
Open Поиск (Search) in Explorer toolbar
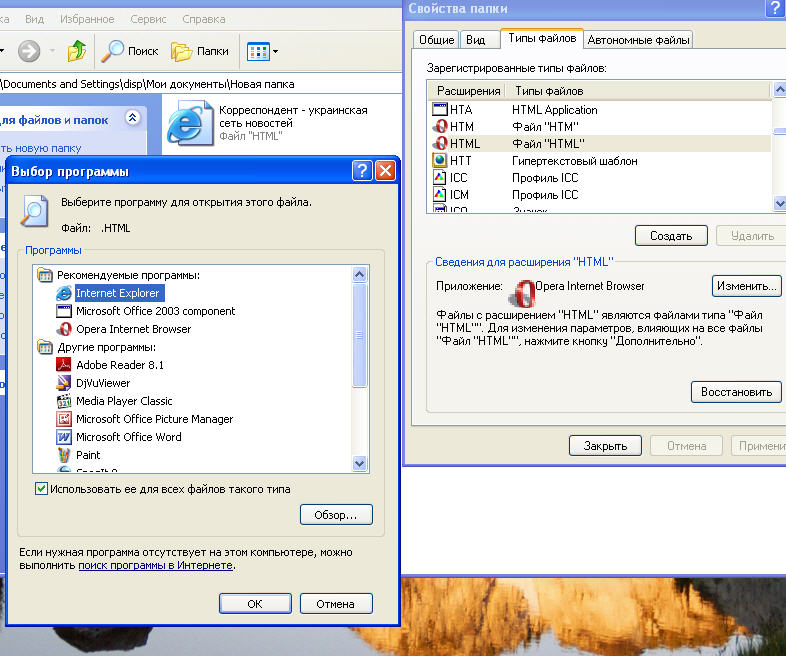pyautogui.click(x=129, y=51)
